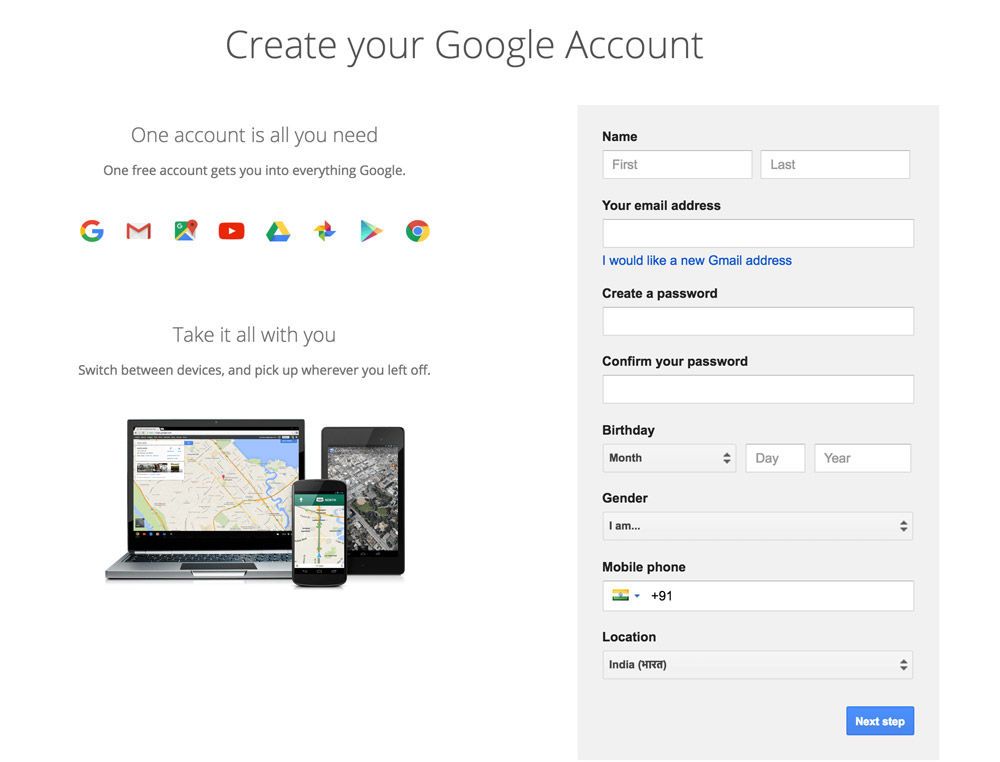
Task: Click the 'Your email address' label
Action: coord(661,205)
